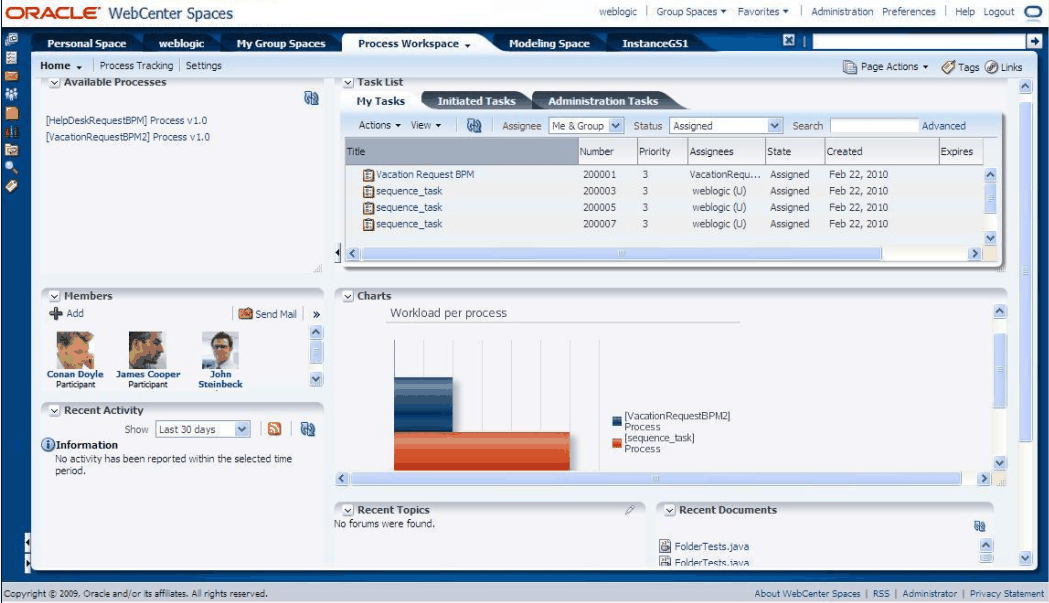Refresh the Available Processes panel
This screenshot has width=1049, height=603.
311,98
